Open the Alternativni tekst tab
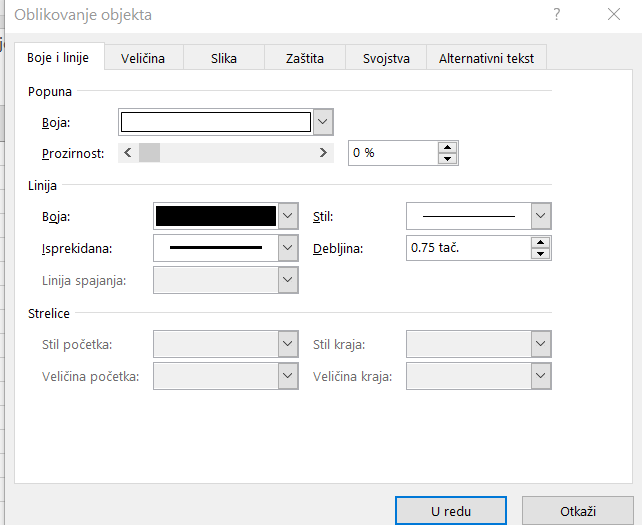The width and height of the screenshot is (642, 525). click(x=486, y=58)
